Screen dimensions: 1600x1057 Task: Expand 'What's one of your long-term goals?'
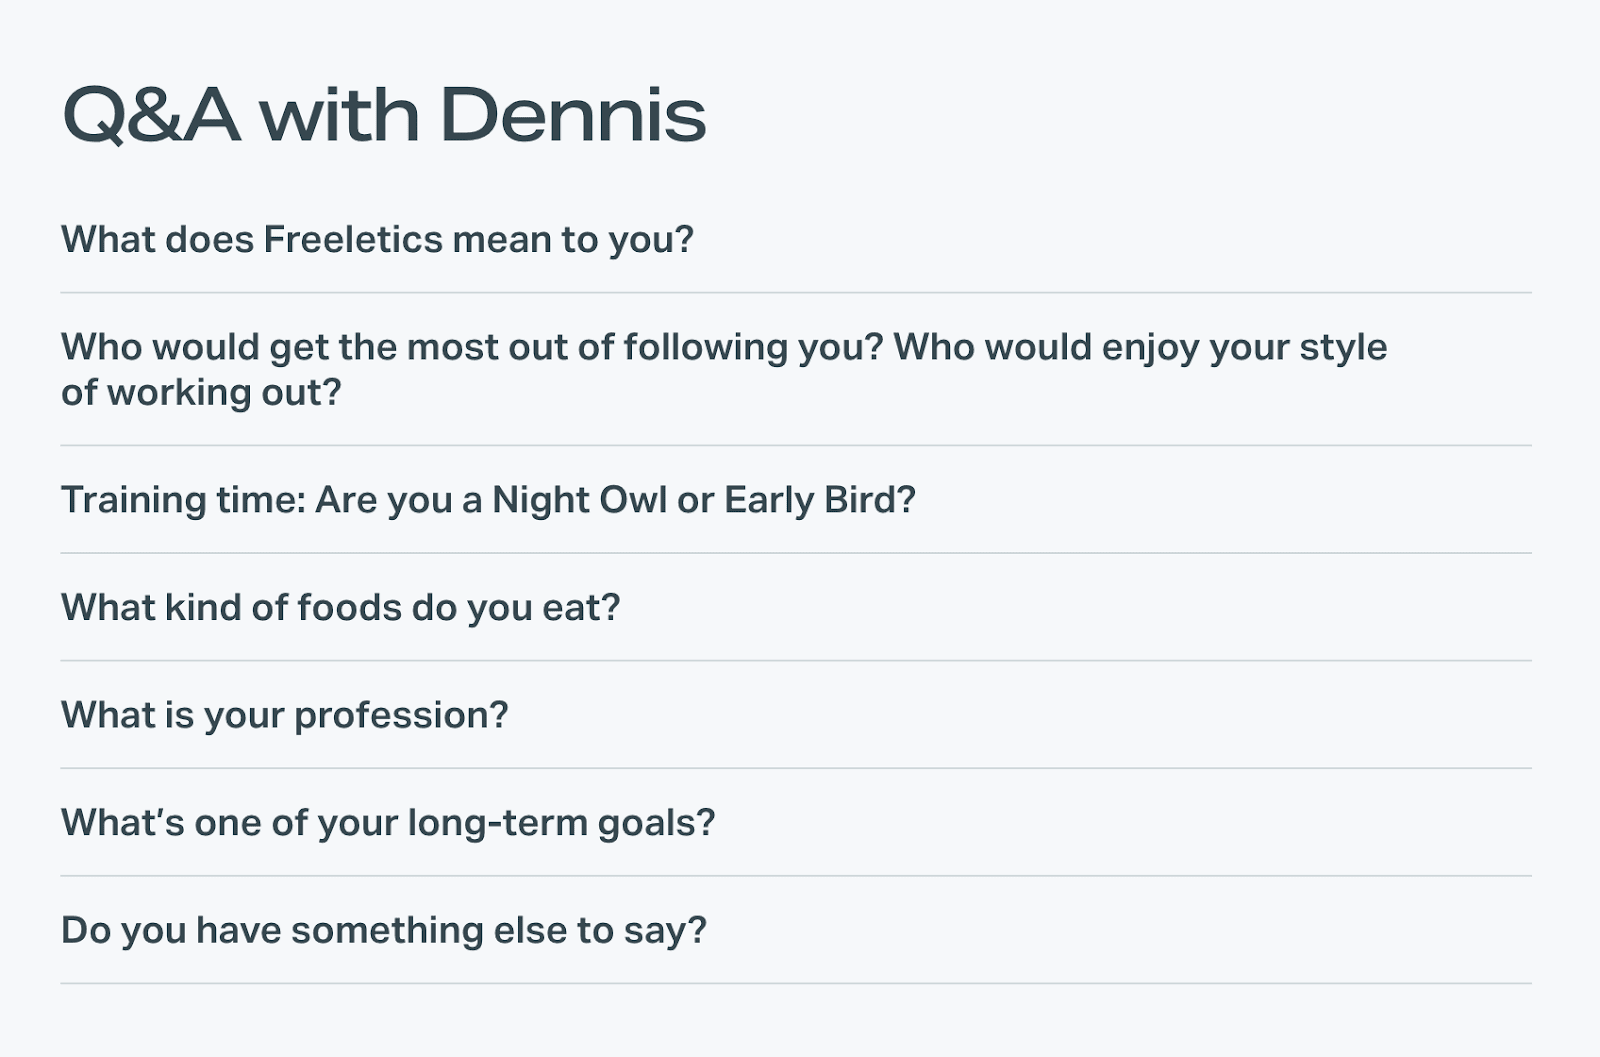(388, 823)
